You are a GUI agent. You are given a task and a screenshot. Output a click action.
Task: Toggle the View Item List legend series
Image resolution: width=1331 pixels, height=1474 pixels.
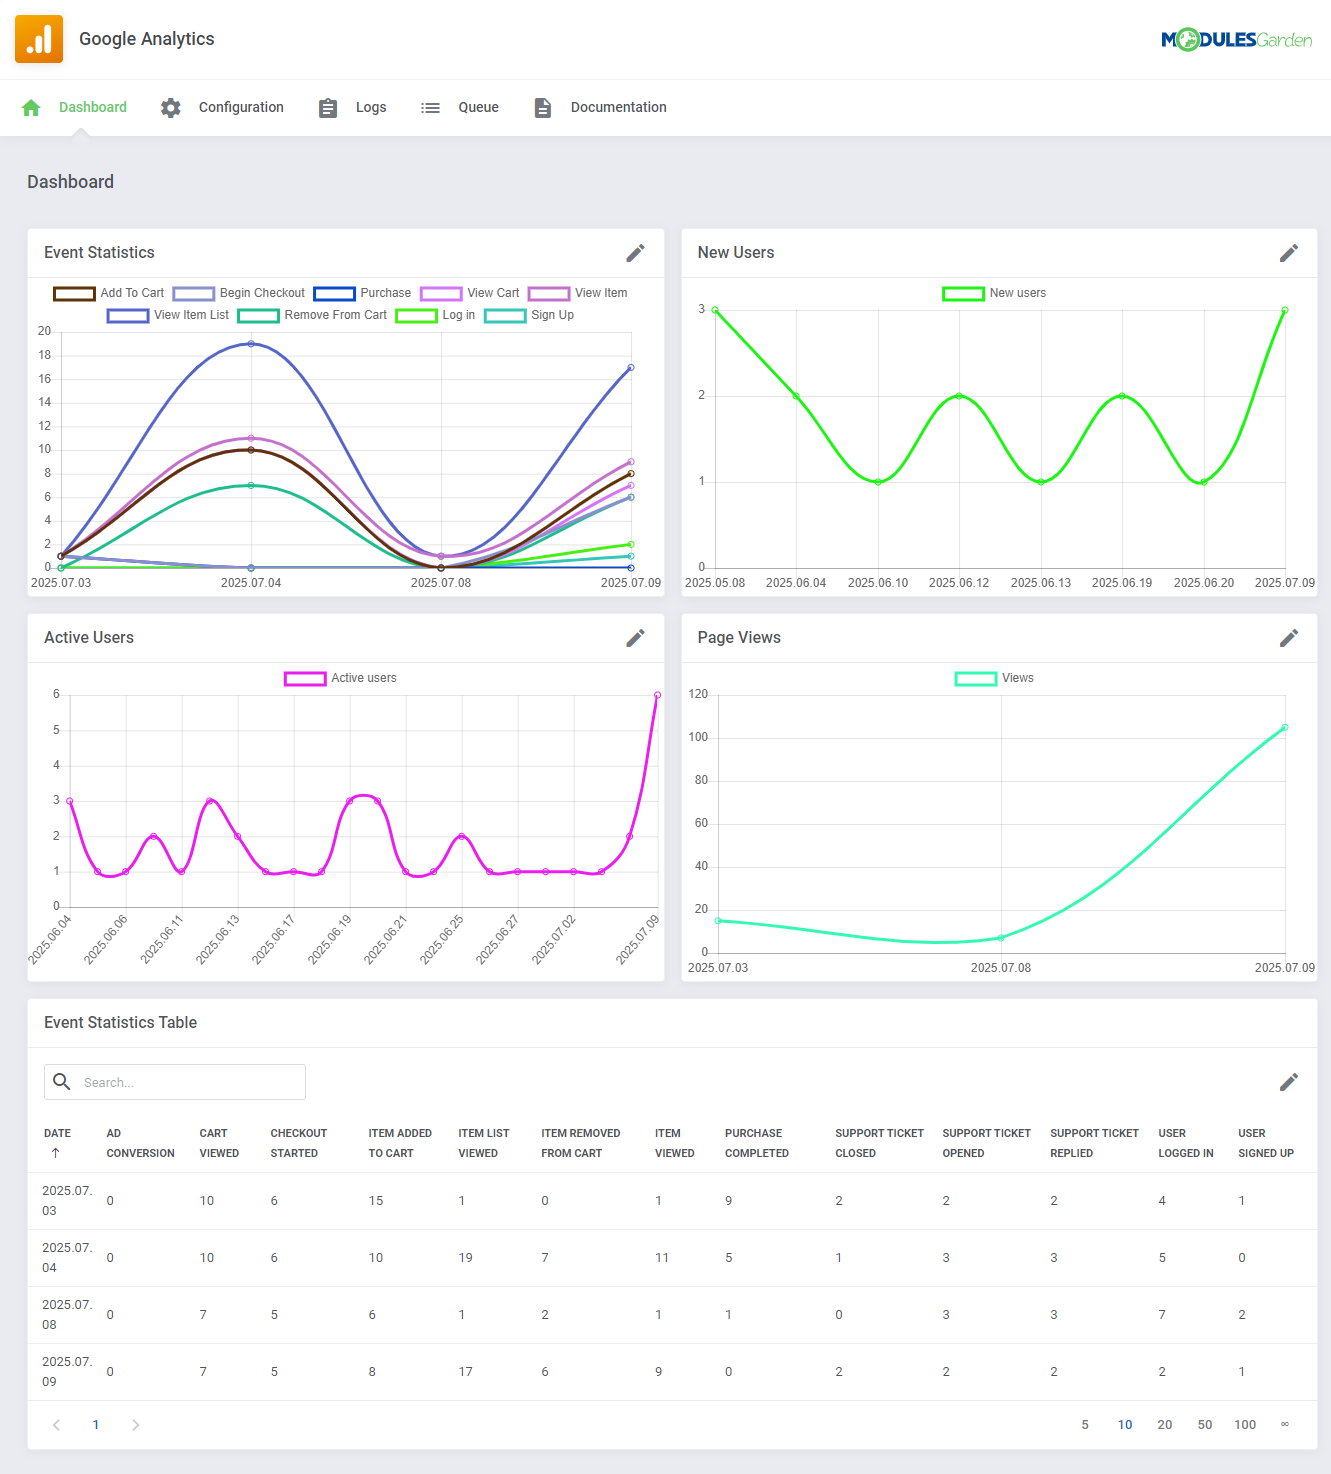click(x=168, y=315)
